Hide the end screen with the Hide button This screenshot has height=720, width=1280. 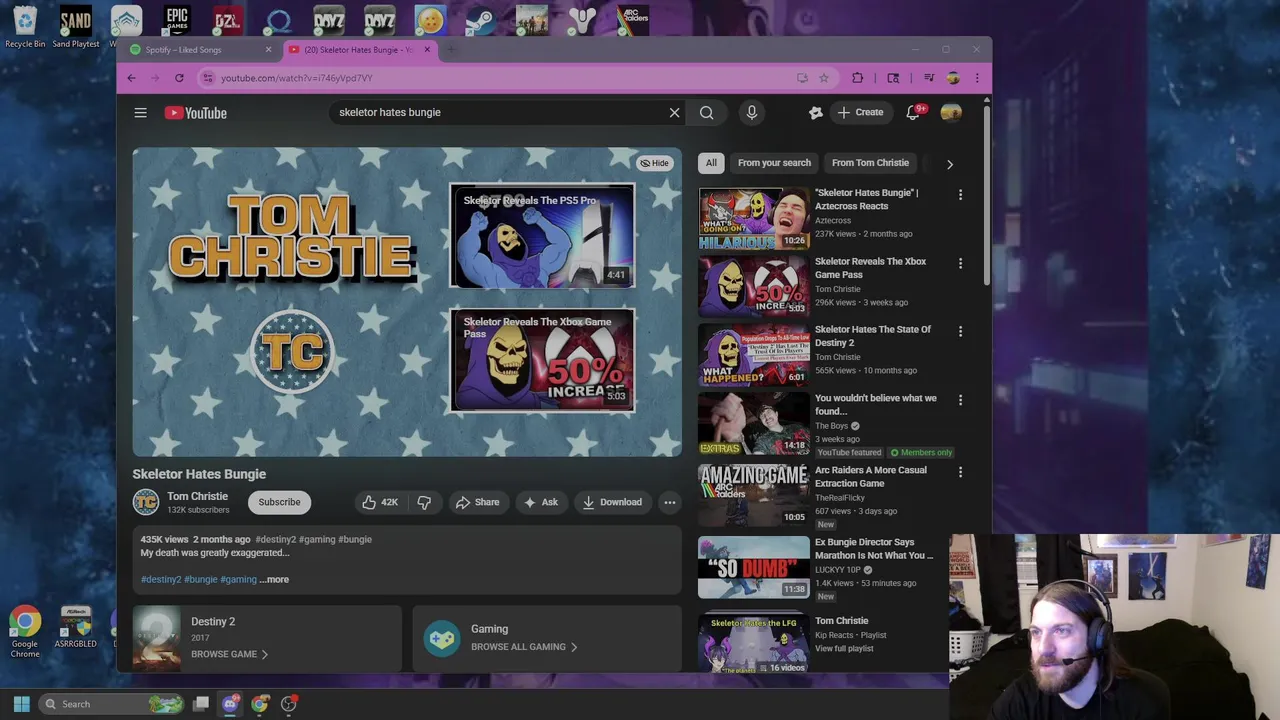tap(654, 163)
